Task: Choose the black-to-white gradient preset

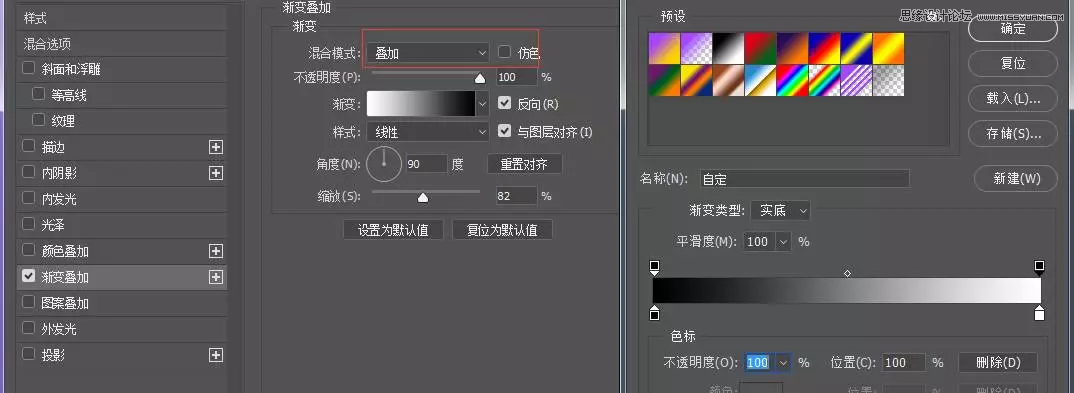Action: click(x=728, y=49)
